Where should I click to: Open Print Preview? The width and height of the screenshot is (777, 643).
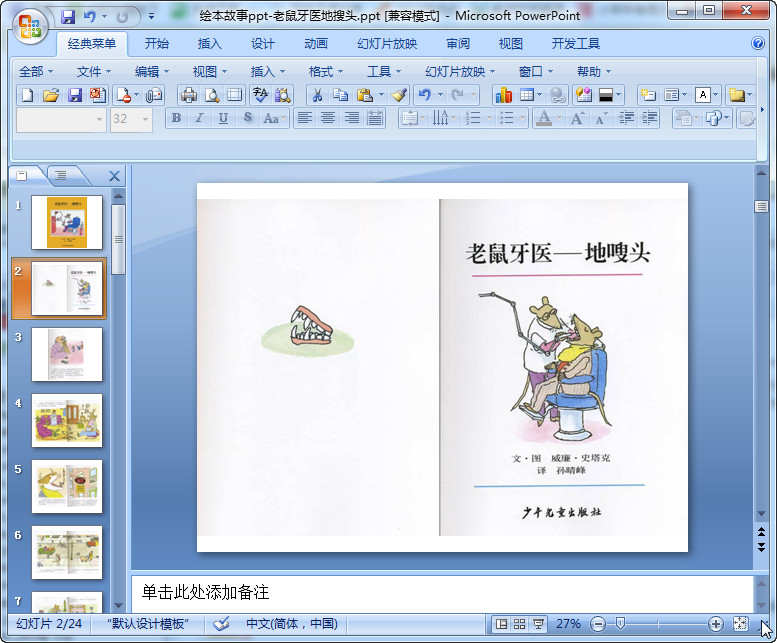tap(212, 95)
